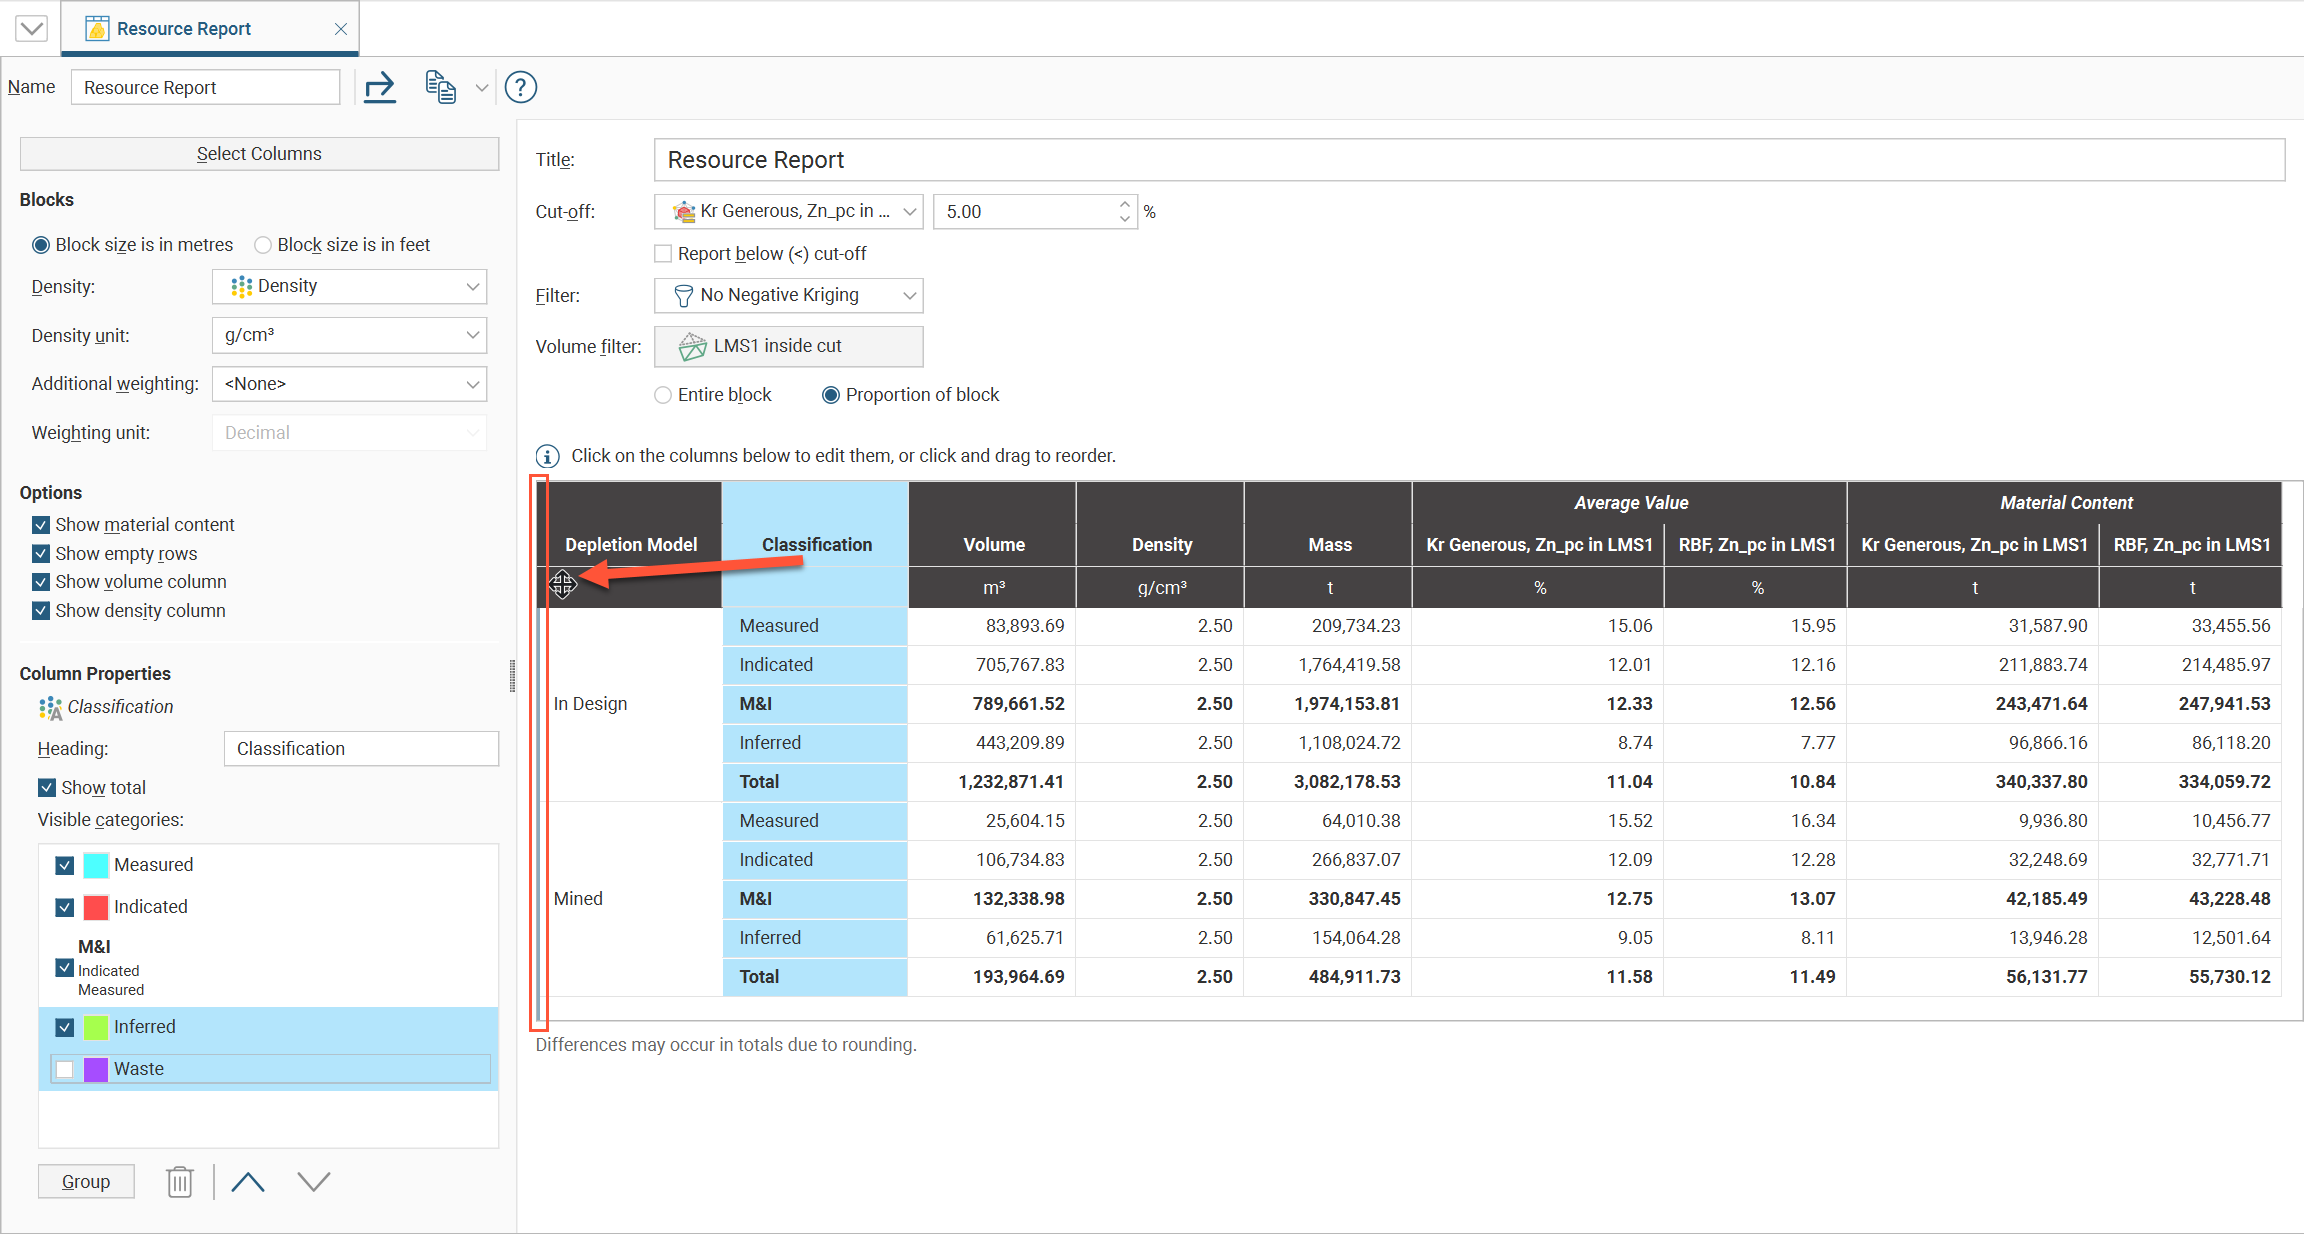Click the purple Waste color swatch

(96, 1069)
